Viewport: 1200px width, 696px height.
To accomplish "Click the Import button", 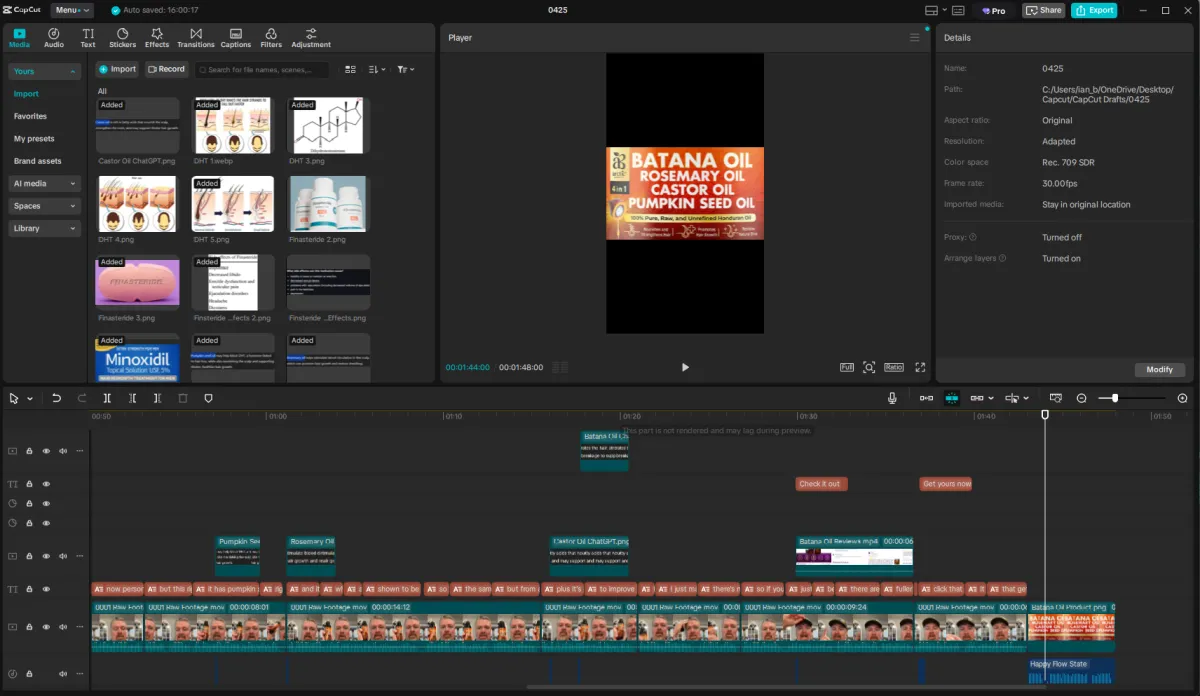I will pos(117,69).
